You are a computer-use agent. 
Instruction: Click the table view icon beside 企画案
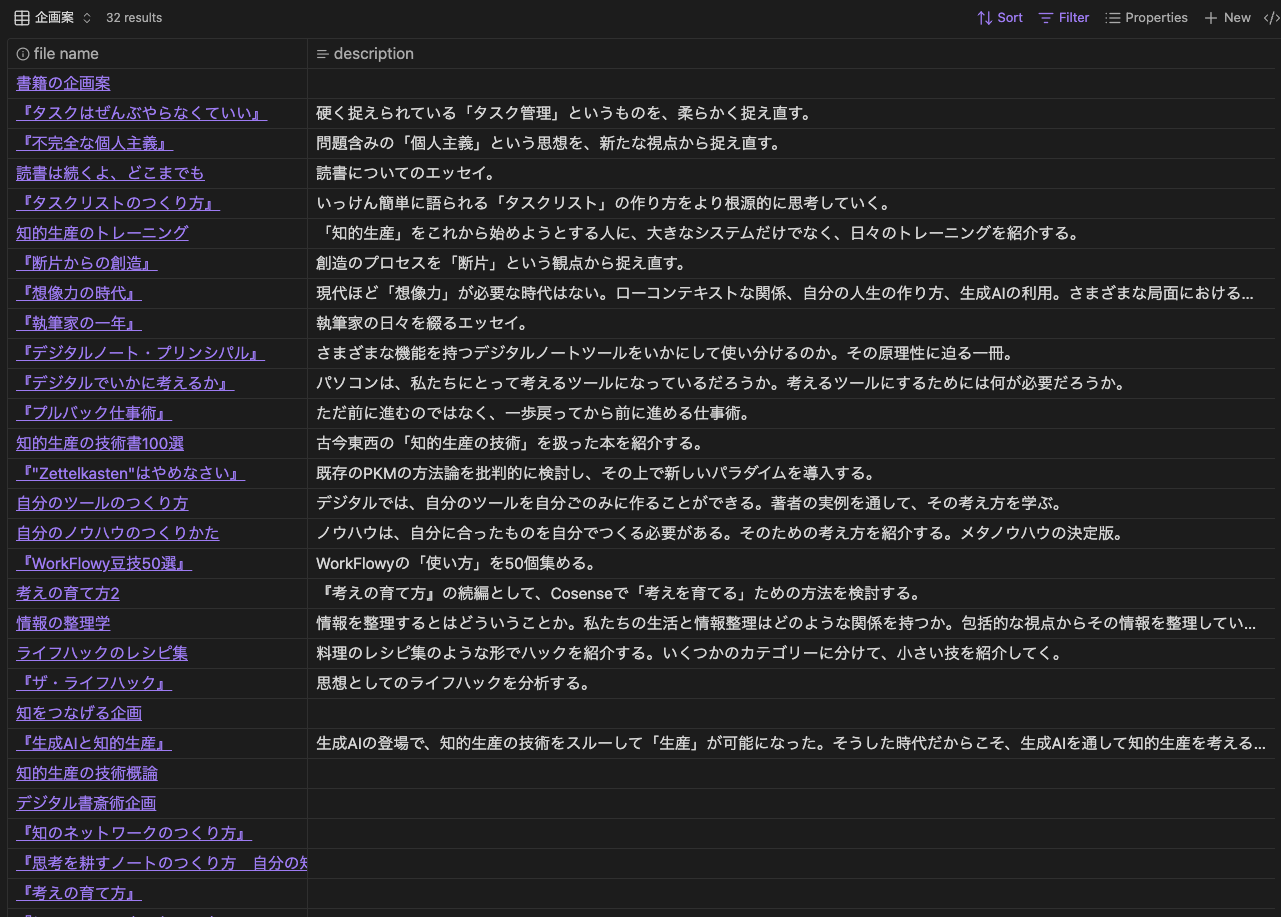(x=20, y=17)
